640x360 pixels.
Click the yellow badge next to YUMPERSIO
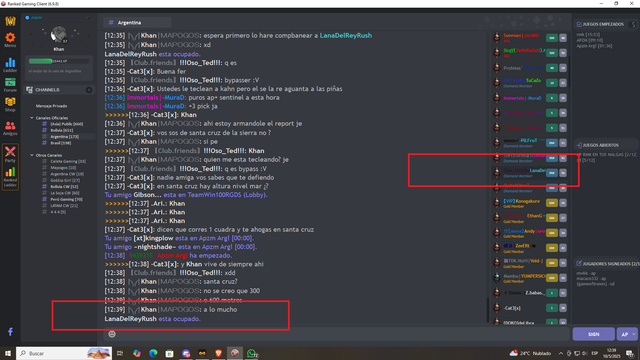[x=551, y=278]
